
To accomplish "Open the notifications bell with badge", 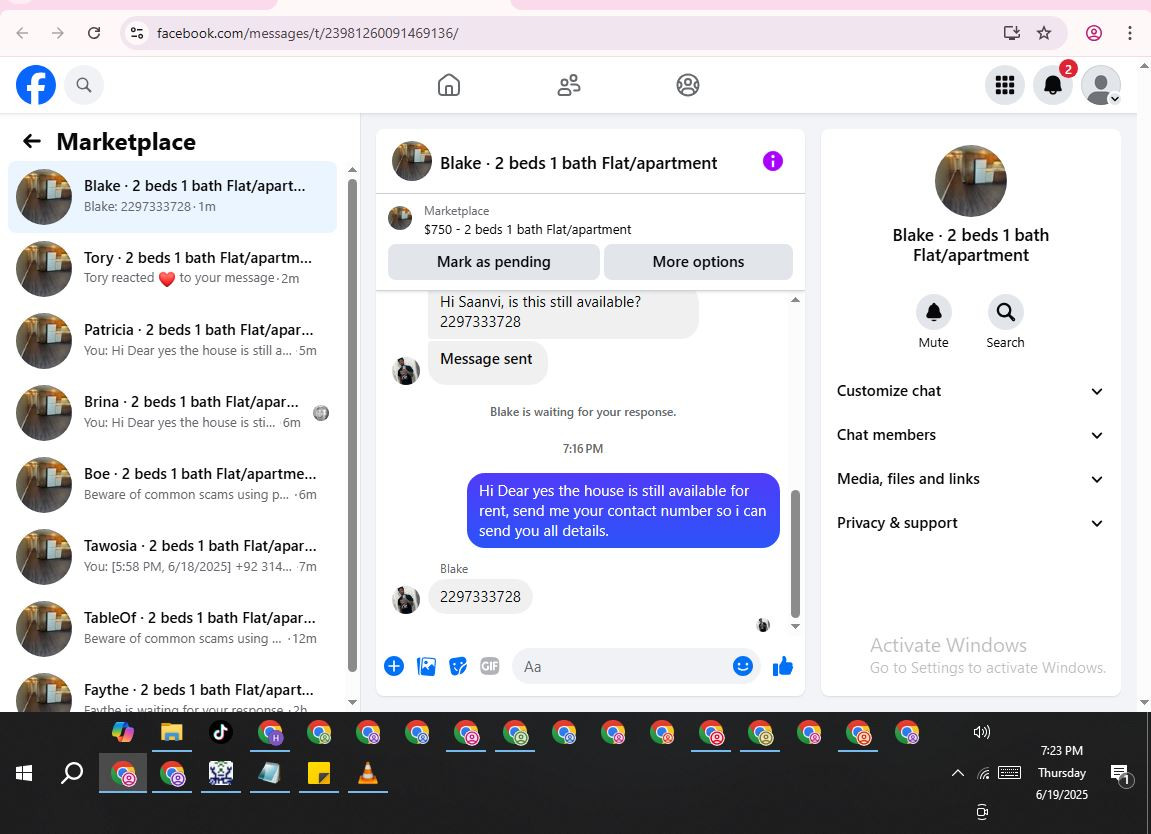I will (x=1053, y=85).
